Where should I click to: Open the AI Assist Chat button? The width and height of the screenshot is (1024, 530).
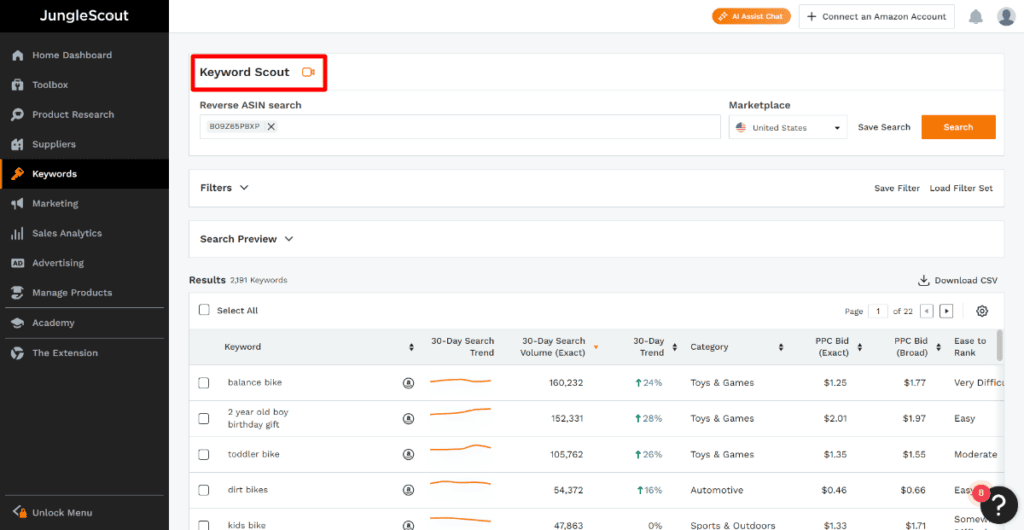(751, 16)
